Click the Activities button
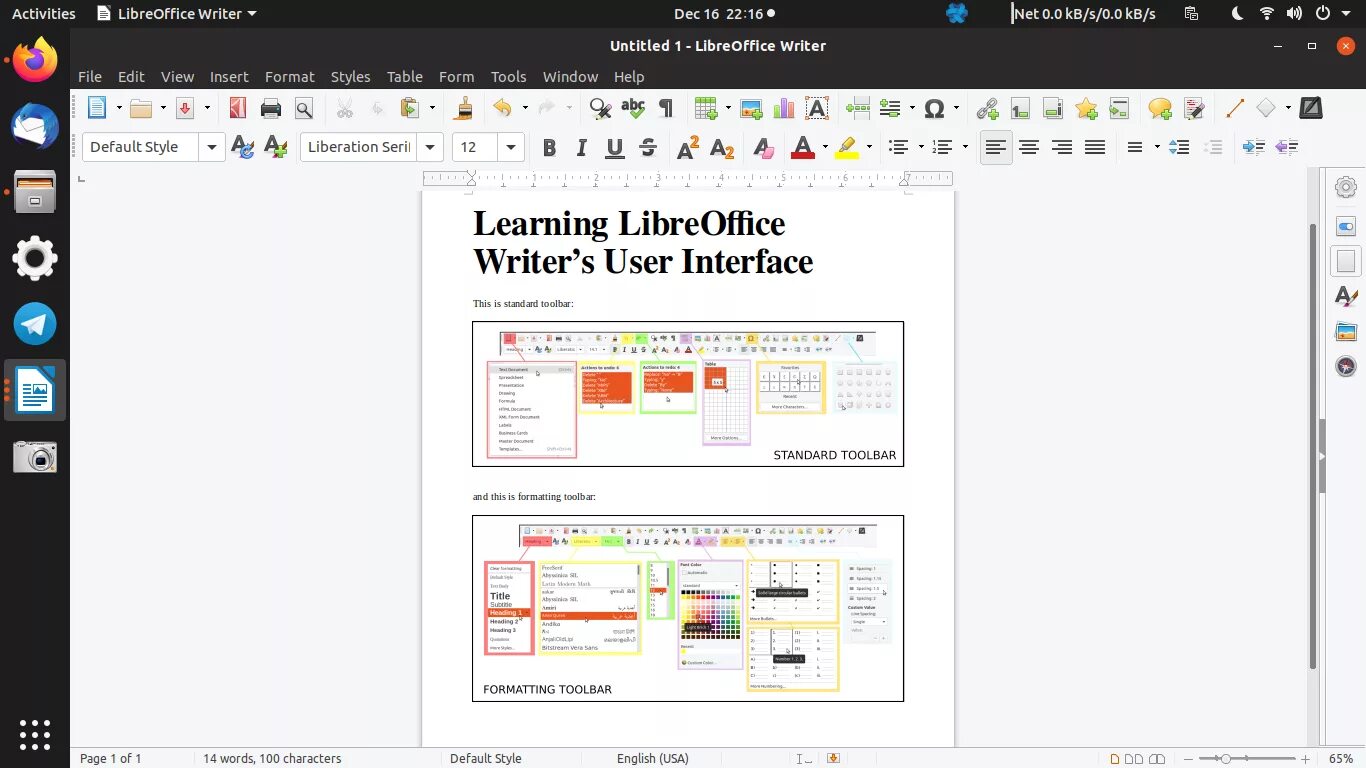 tap(43, 14)
